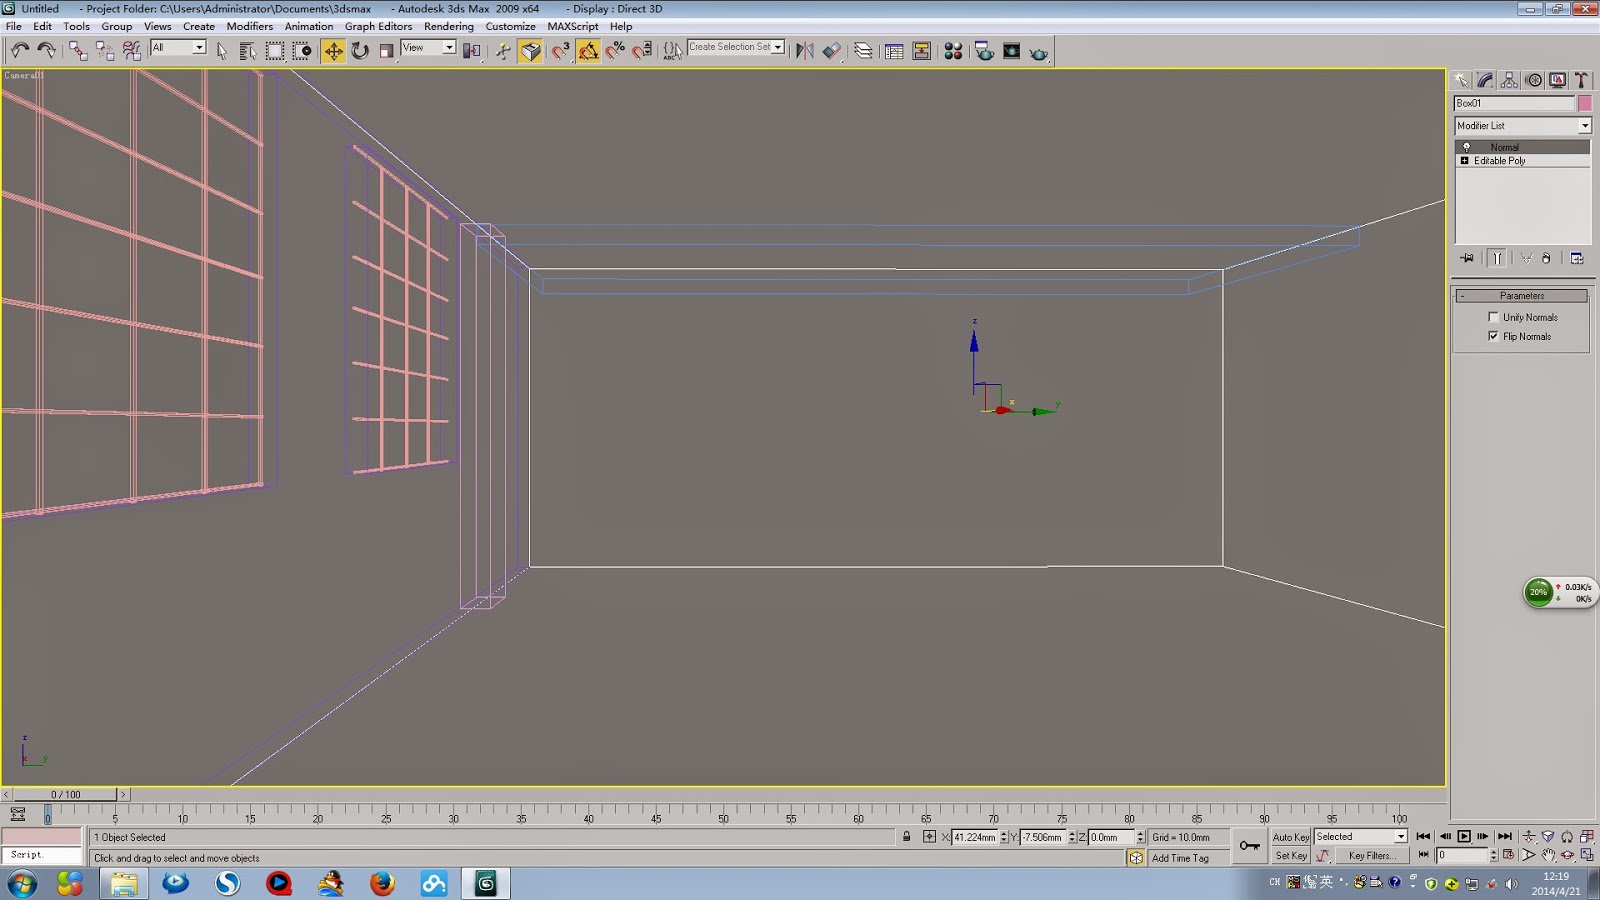Click the Set Key button
Viewport: 1600px width, 900px height.
[1290, 856]
